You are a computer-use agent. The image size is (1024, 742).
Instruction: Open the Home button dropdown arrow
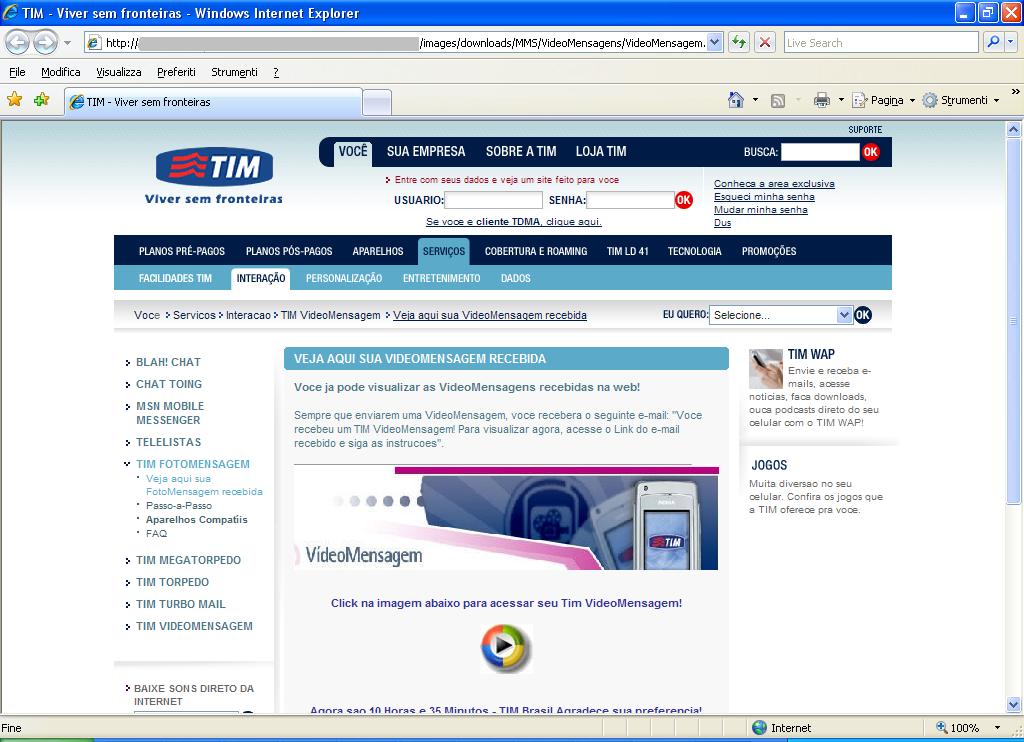point(756,100)
